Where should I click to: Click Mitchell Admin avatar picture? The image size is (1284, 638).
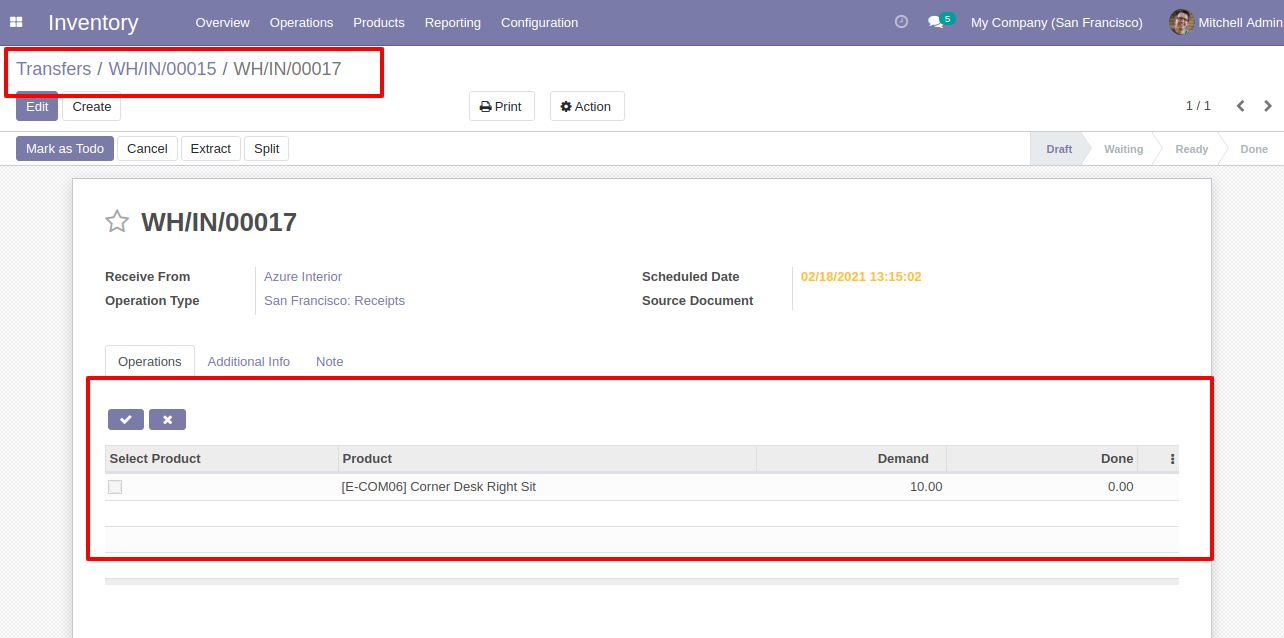coord(1181,22)
